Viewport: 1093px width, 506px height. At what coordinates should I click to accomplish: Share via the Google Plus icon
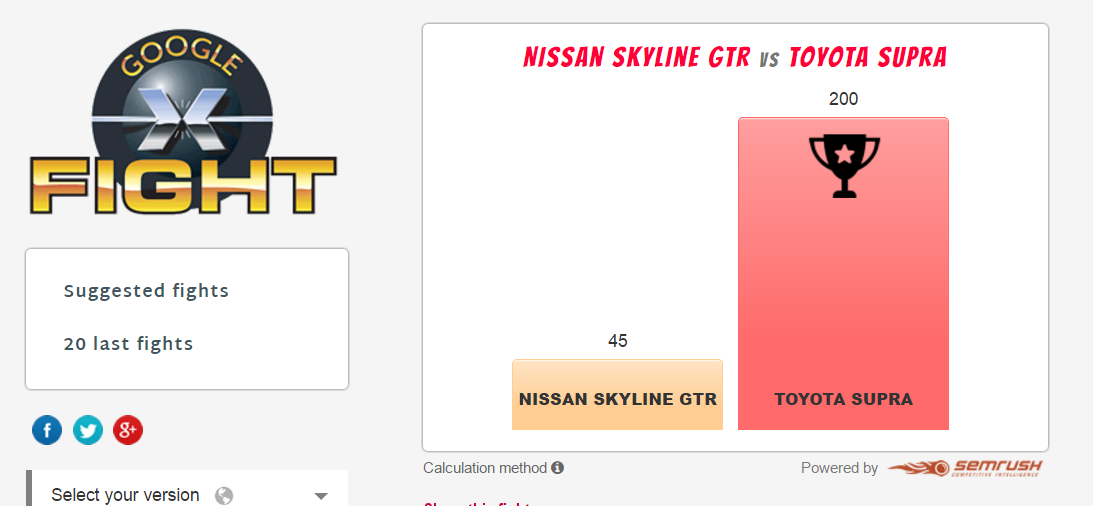pos(128,430)
